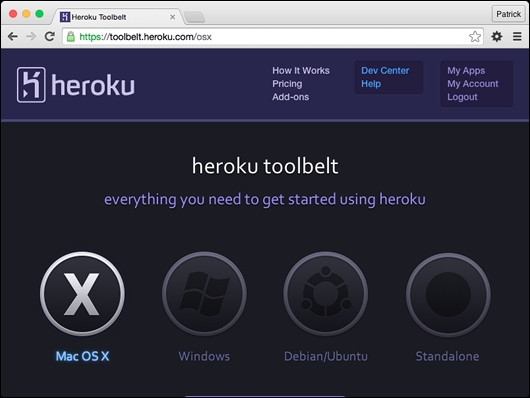Open a new browser tab
Screen dimensions: 530x398
coord(195,17)
